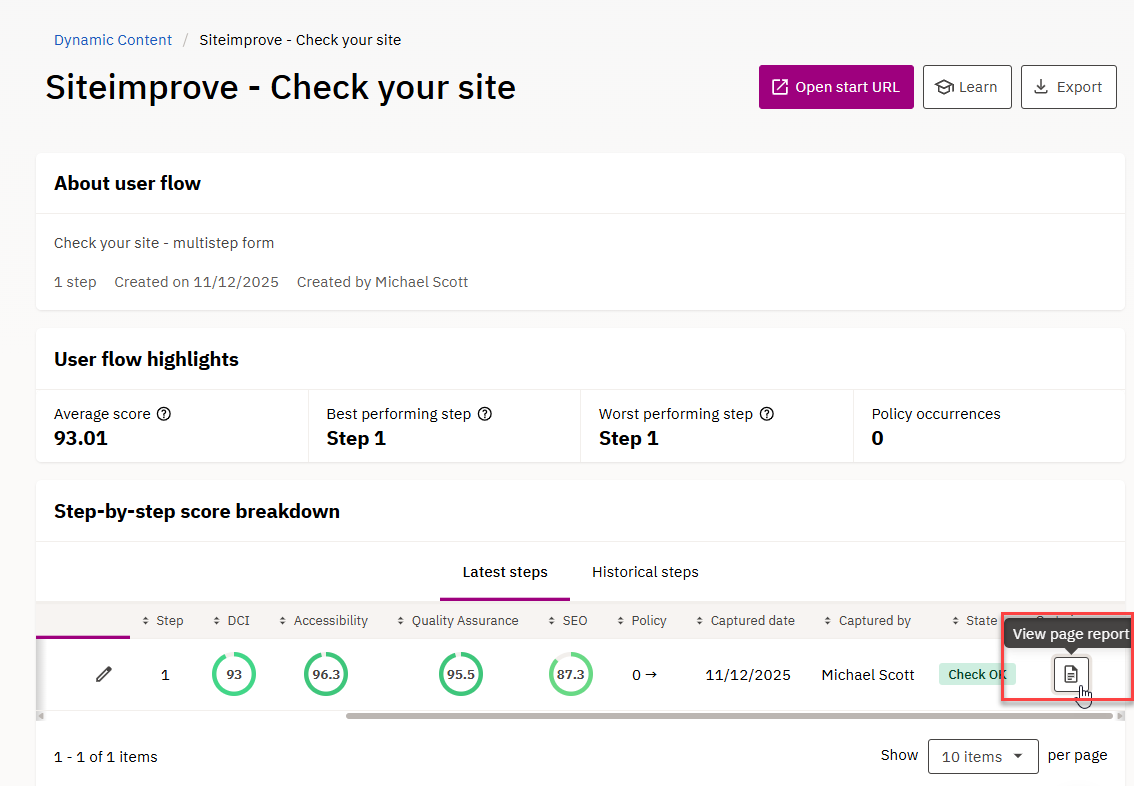Sort the Step column with its arrows
This screenshot has width=1134, height=786.
[146, 620]
